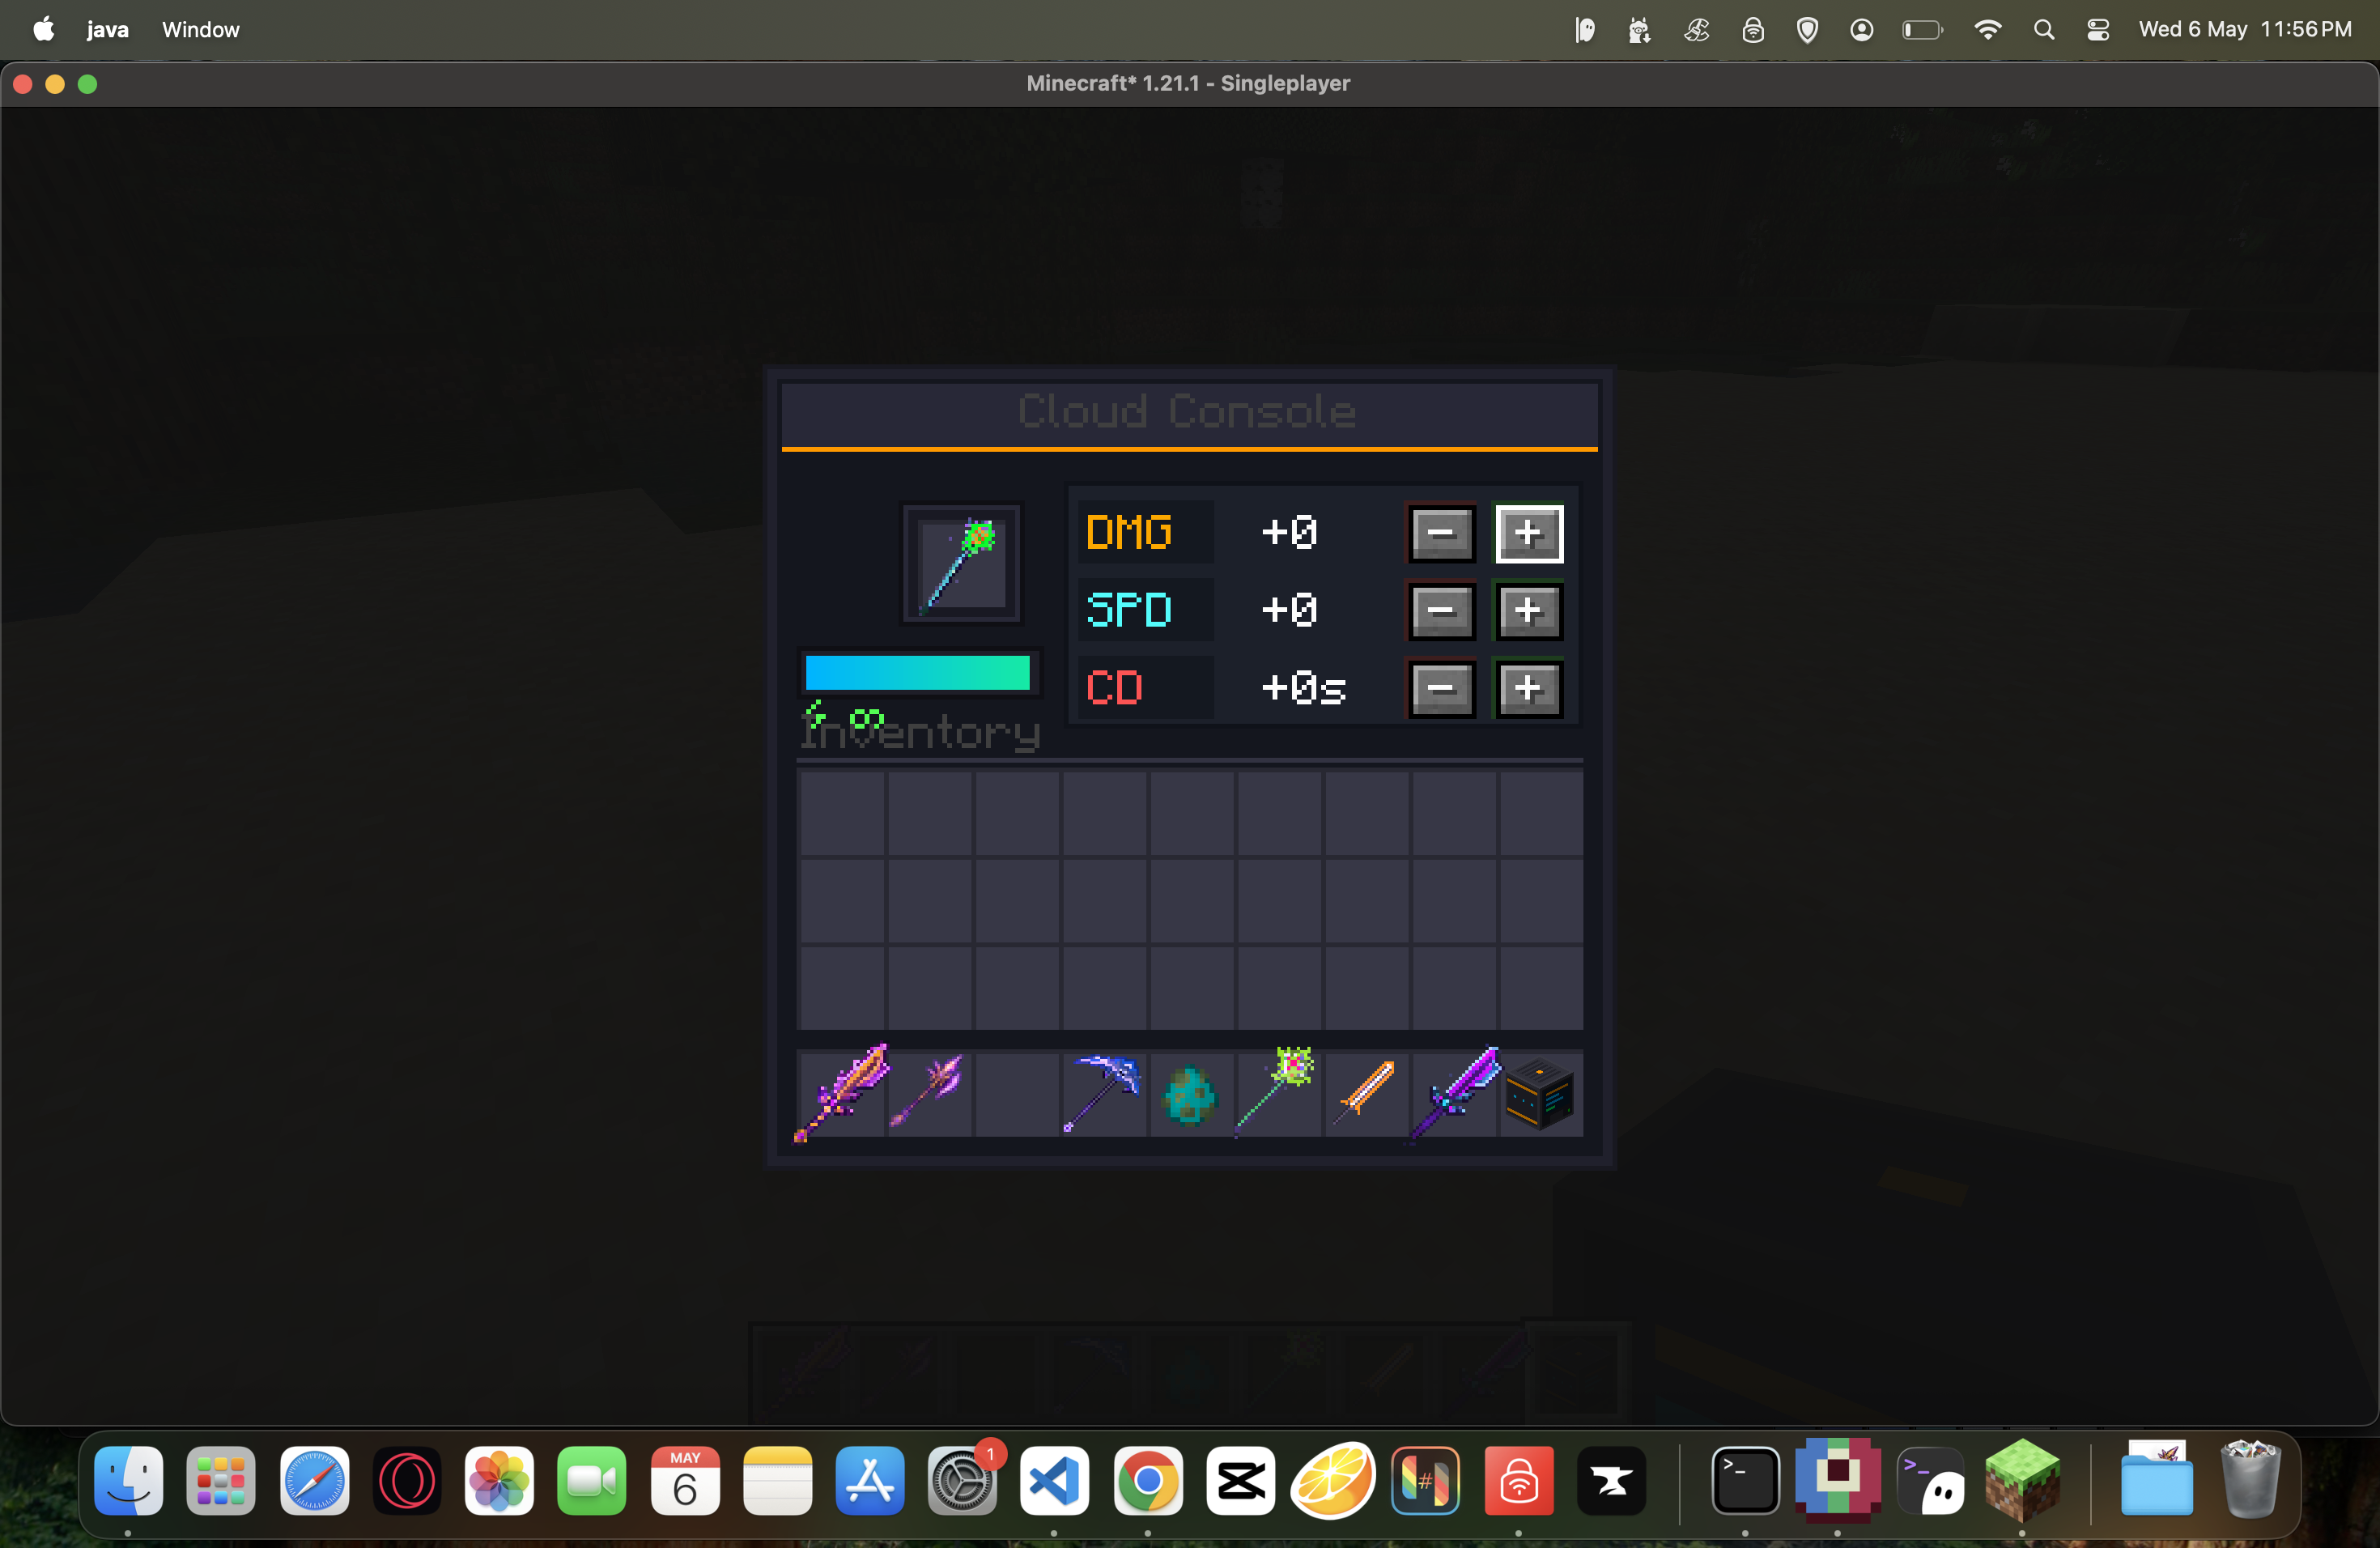Open Control Center in the menu bar
The width and height of the screenshot is (2380, 1548).
[2098, 30]
